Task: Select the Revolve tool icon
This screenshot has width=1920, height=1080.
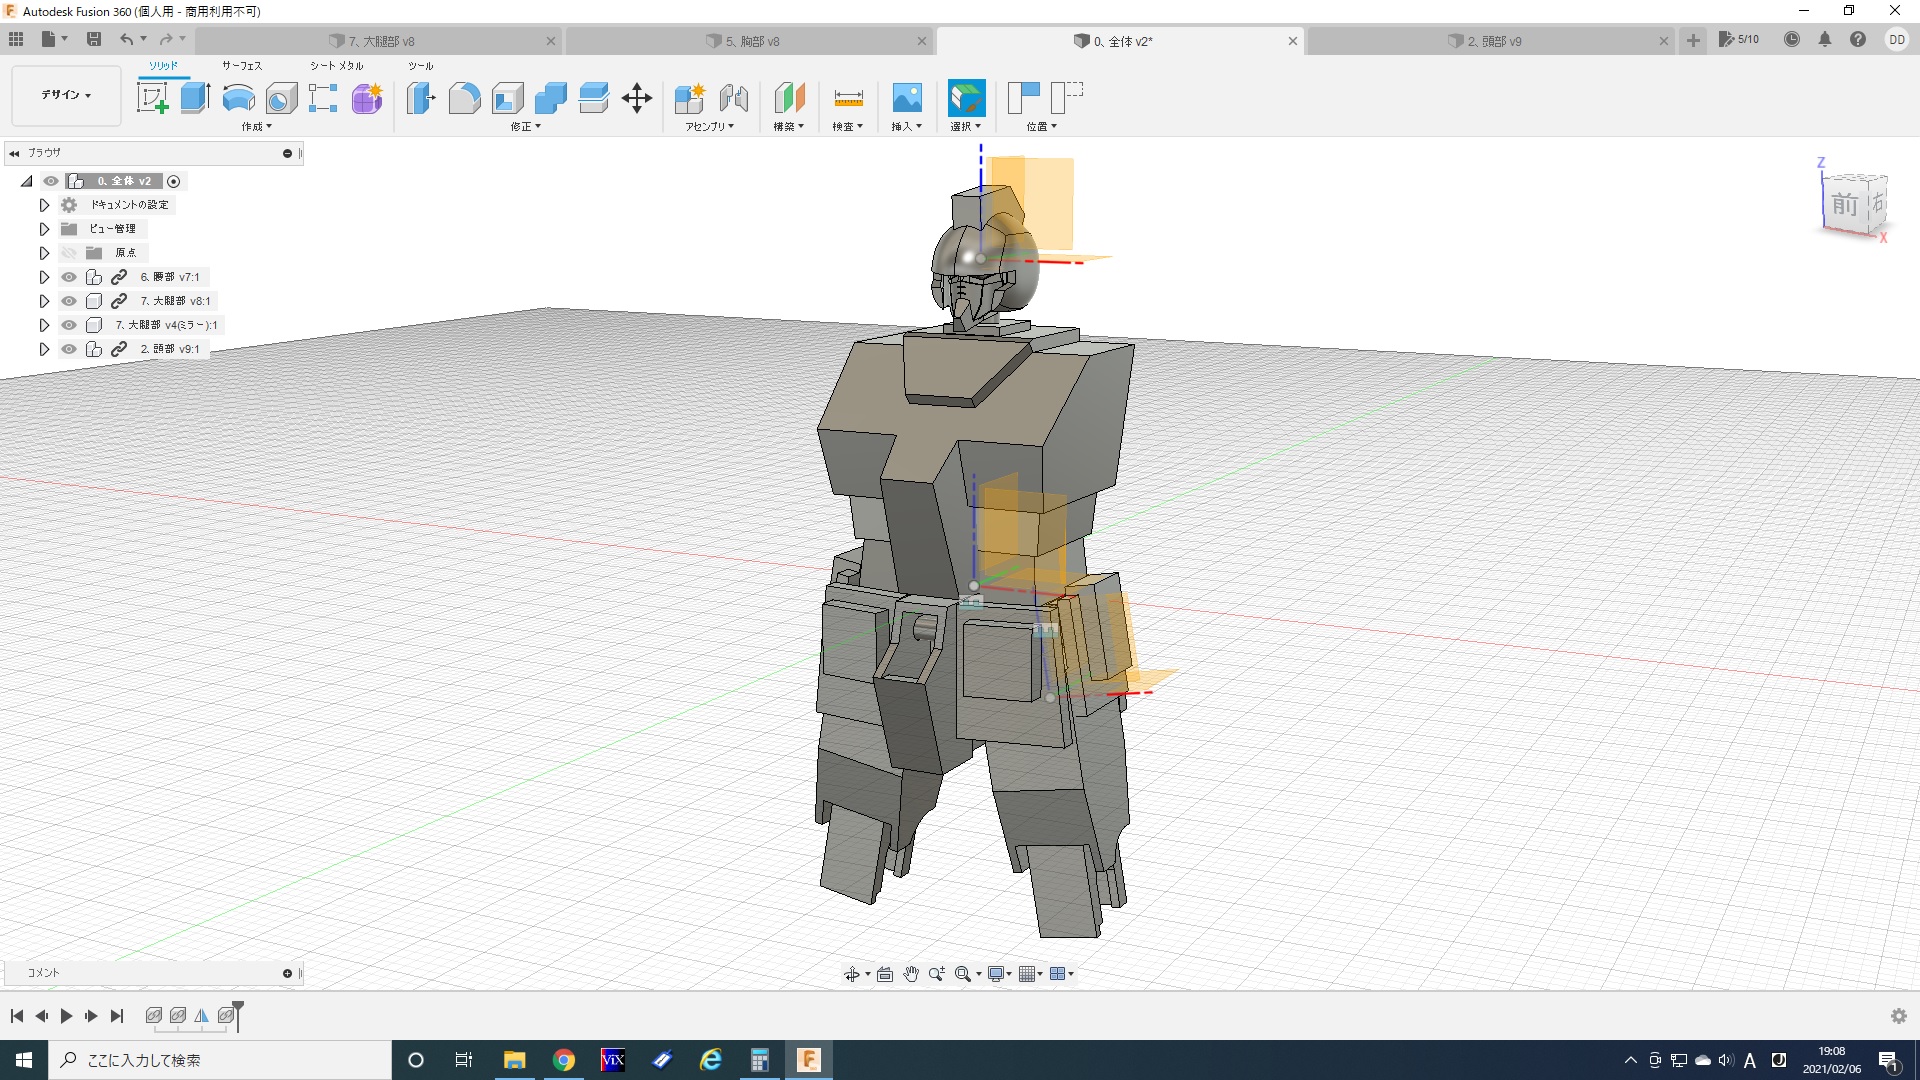Action: (238, 98)
